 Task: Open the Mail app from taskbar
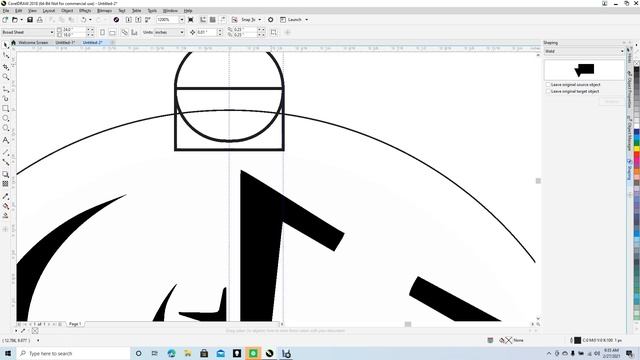[x=220, y=353]
